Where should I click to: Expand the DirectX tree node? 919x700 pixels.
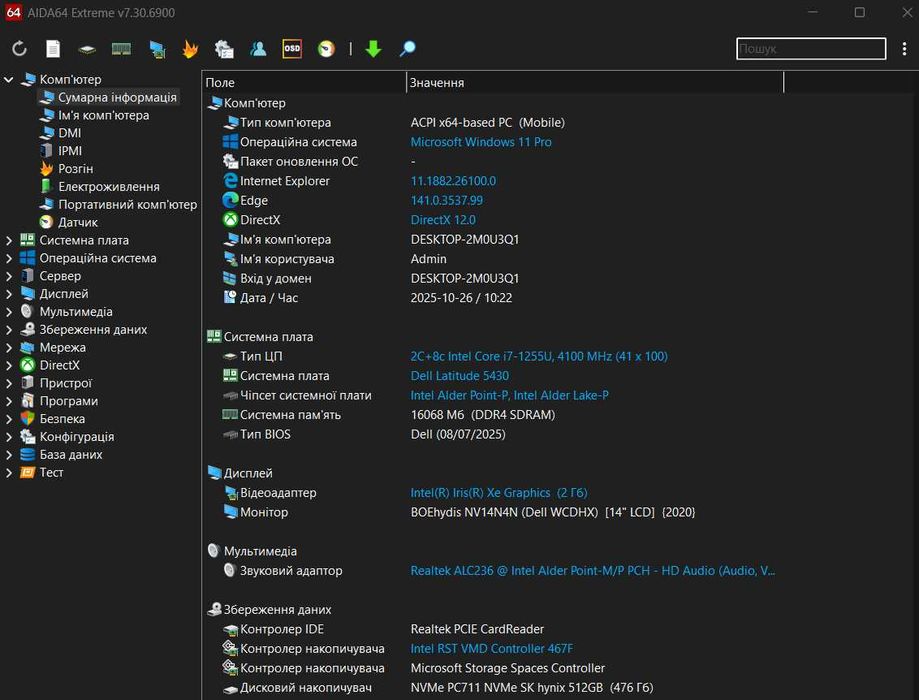pyautogui.click(x=8, y=365)
